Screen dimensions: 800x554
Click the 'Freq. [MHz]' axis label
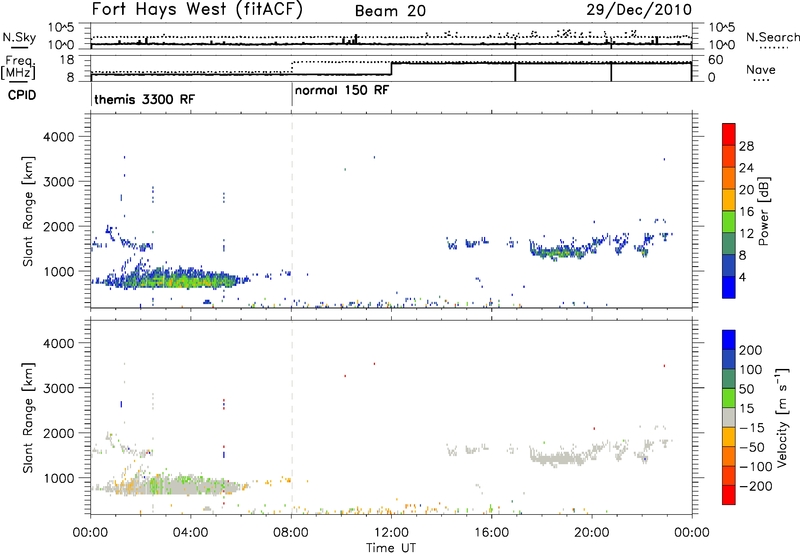(19, 68)
